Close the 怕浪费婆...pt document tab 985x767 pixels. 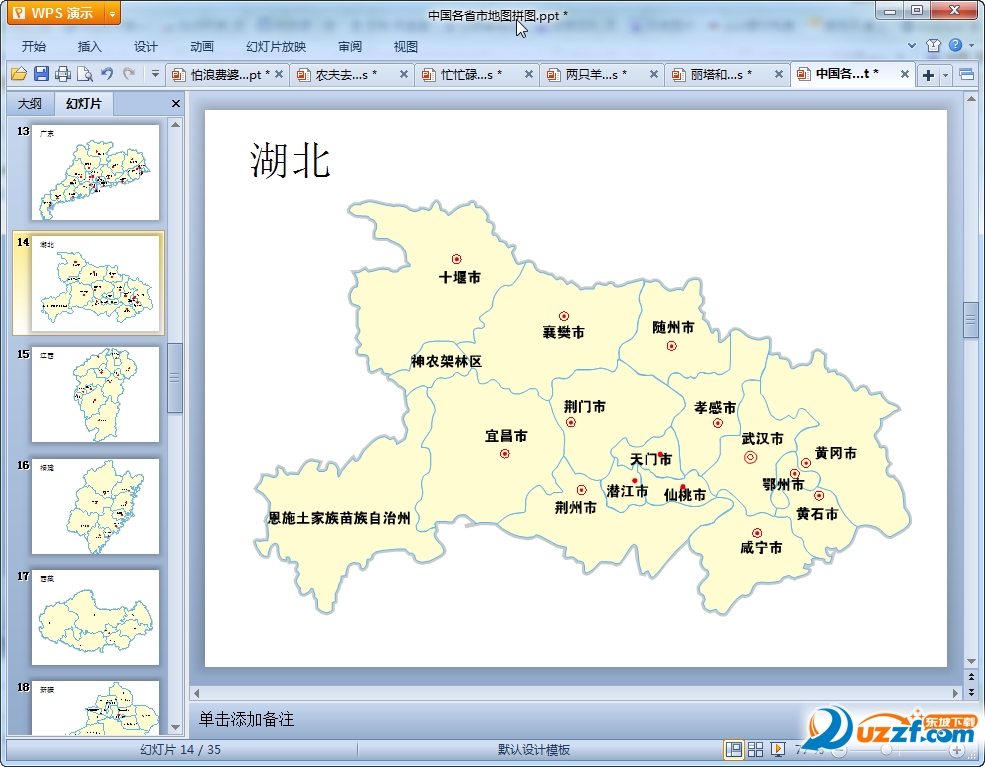point(279,74)
